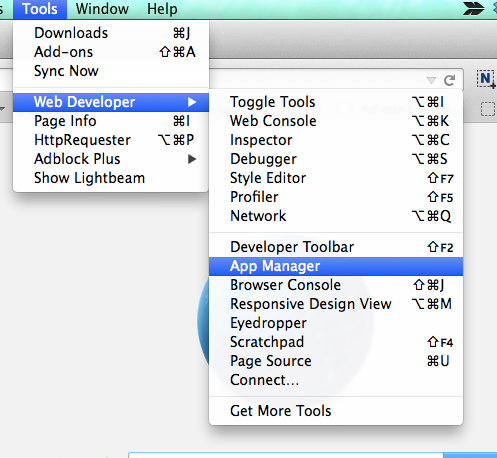The height and width of the screenshot is (458, 497).
Task: Open Scratchpad
Action: click(x=336, y=342)
